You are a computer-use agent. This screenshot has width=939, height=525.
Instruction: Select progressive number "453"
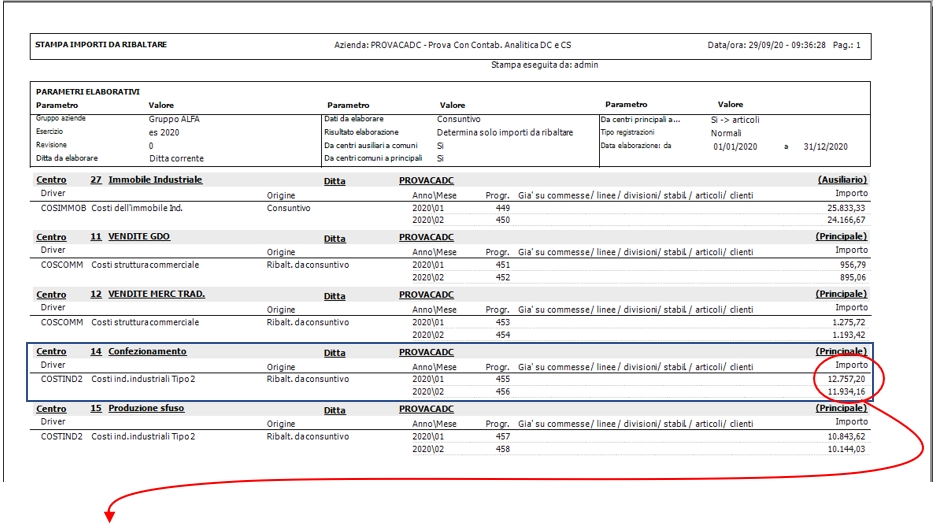(503, 322)
